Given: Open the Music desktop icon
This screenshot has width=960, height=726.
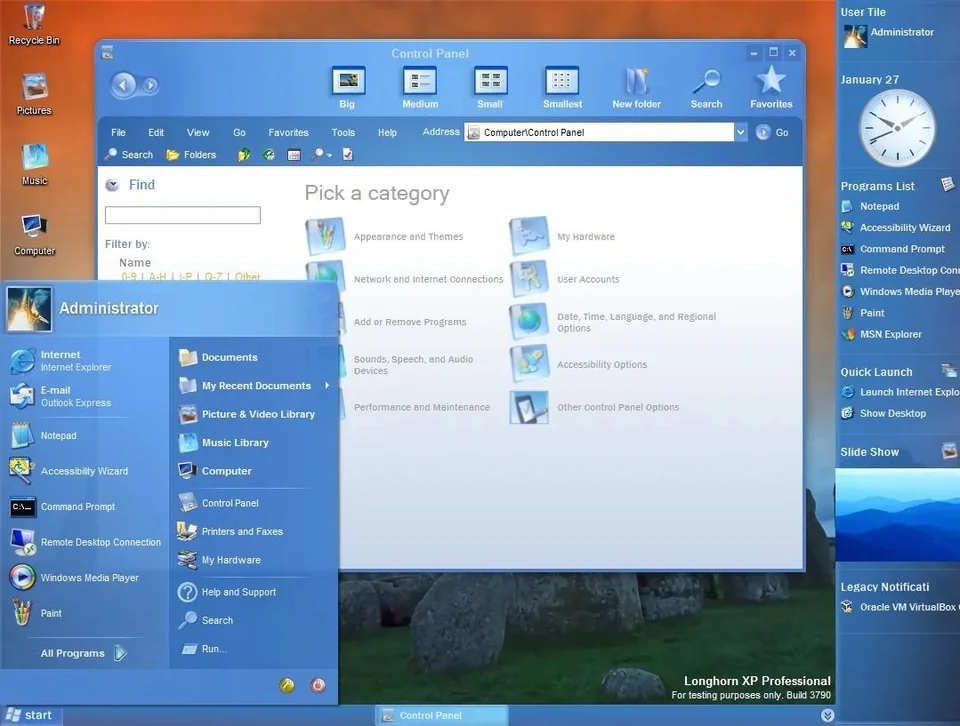Looking at the screenshot, I should click(x=34, y=164).
